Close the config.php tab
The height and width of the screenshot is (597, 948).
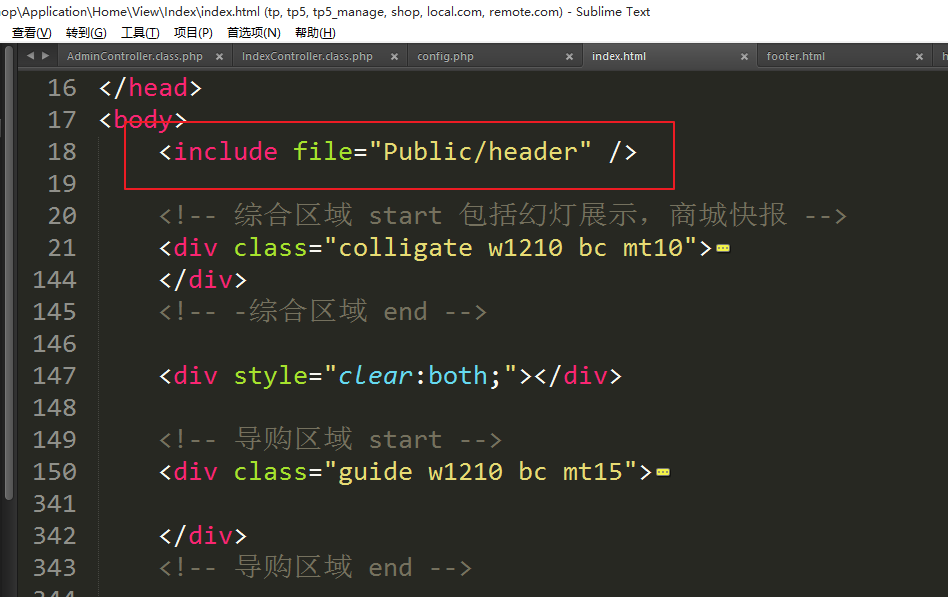click(x=569, y=57)
